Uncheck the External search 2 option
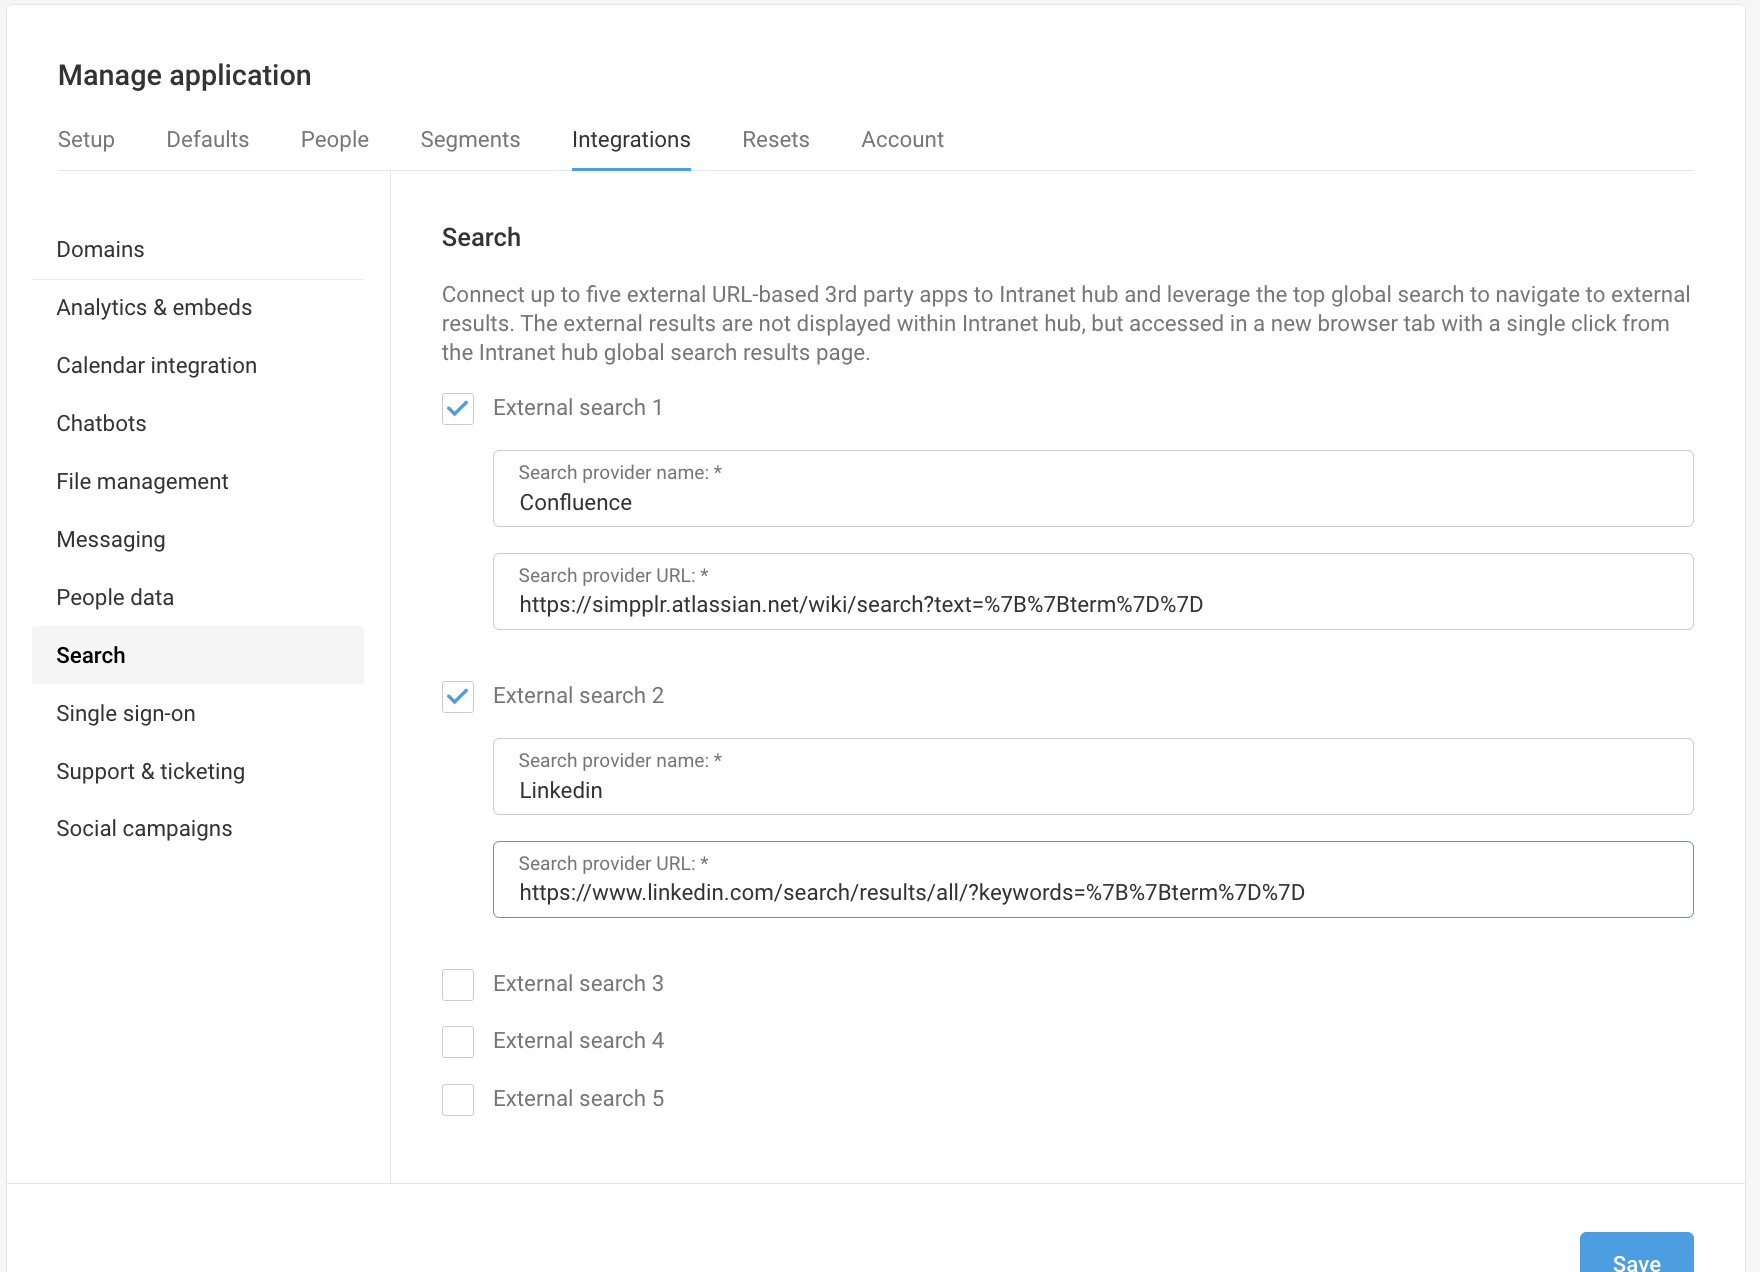 click(x=457, y=697)
